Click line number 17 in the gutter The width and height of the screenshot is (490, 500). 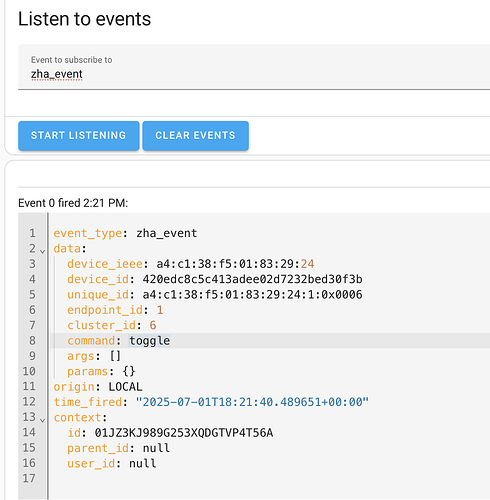coord(29,479)
